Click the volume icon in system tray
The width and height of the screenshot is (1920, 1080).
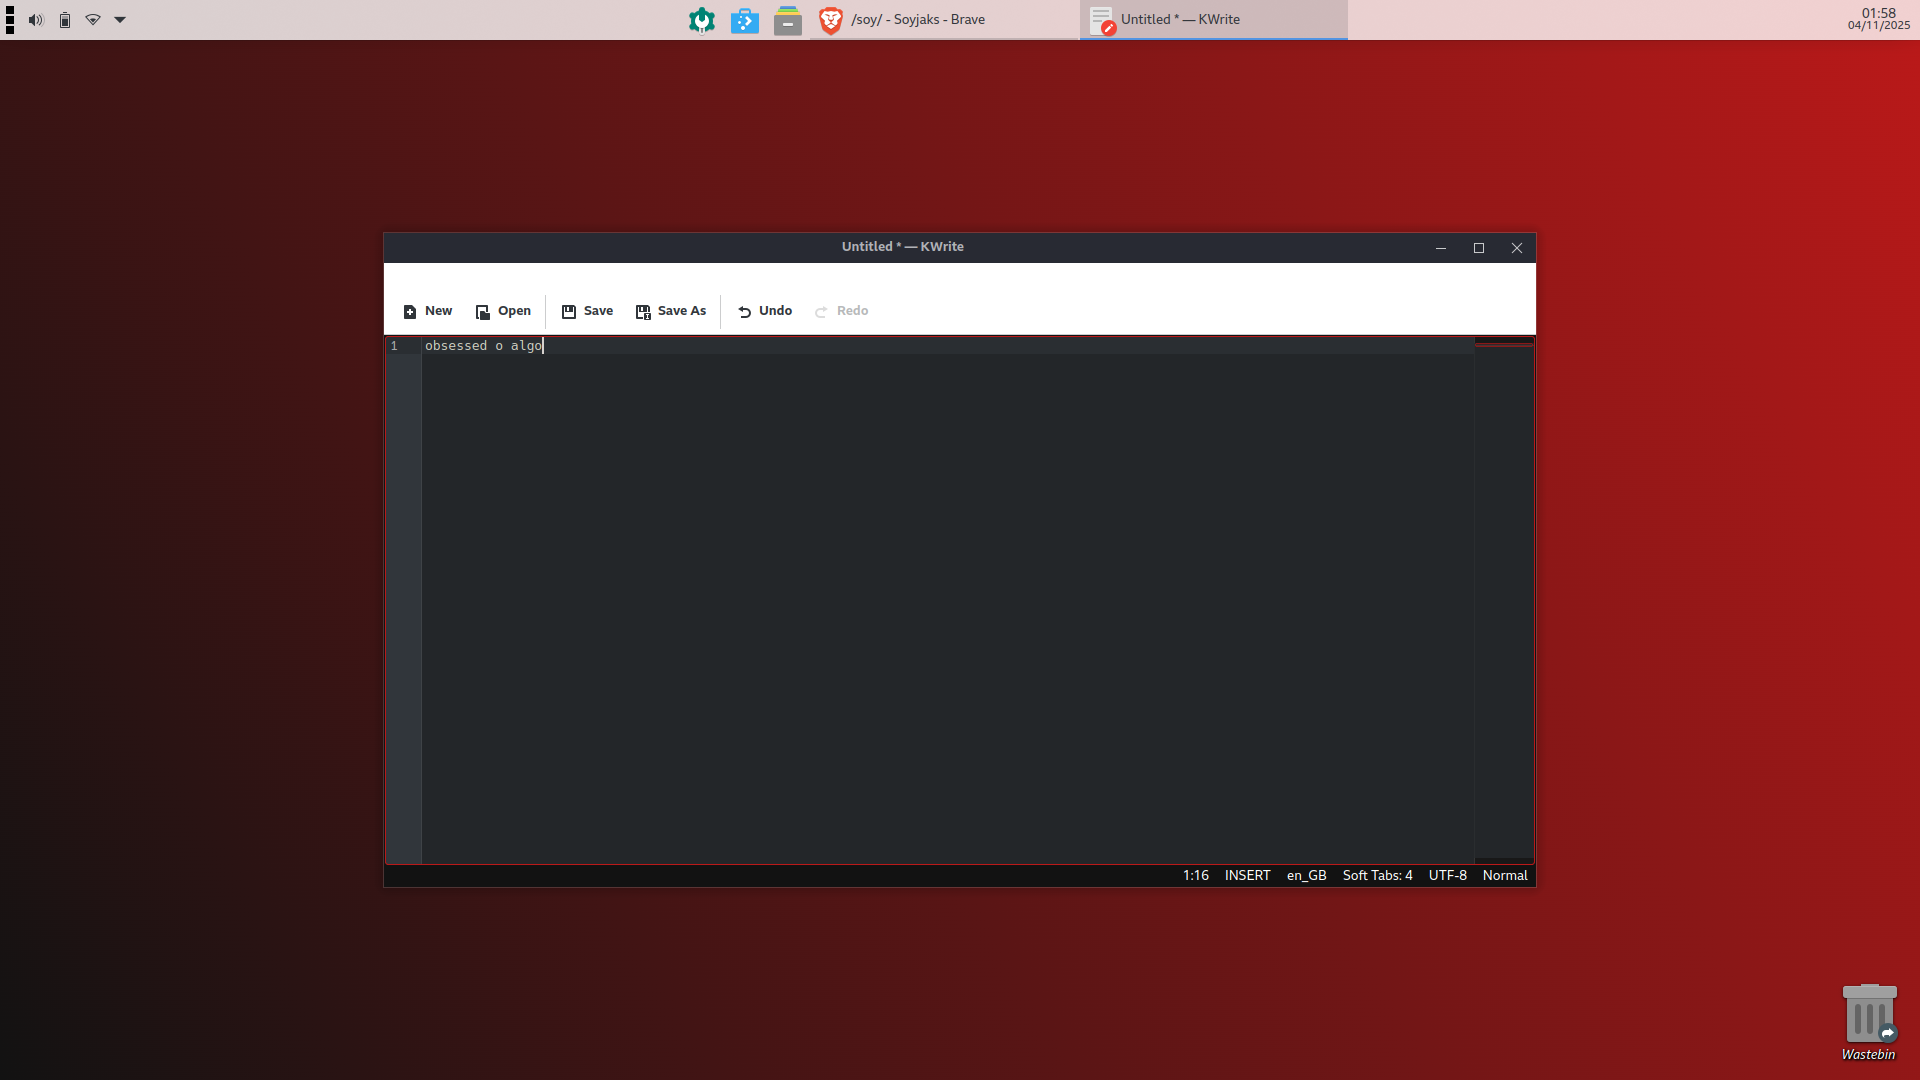pyautogui.click(x=36, y=20)
